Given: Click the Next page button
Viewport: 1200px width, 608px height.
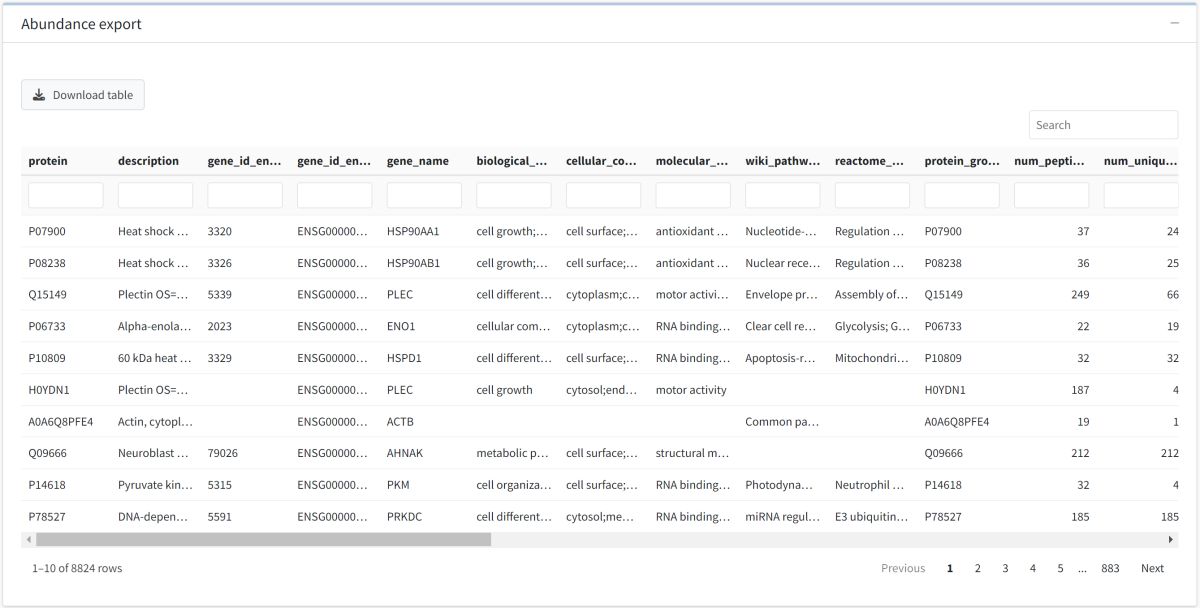Looking at the screenshot, I should pos(1152,568).
